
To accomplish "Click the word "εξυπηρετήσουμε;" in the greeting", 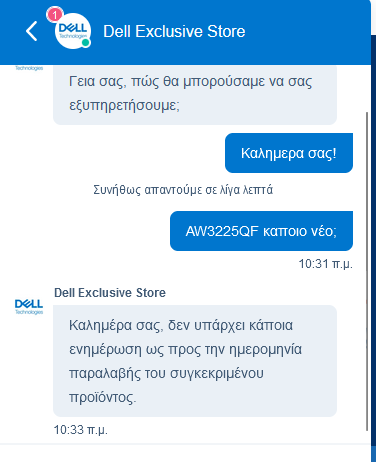I will 124,105.
